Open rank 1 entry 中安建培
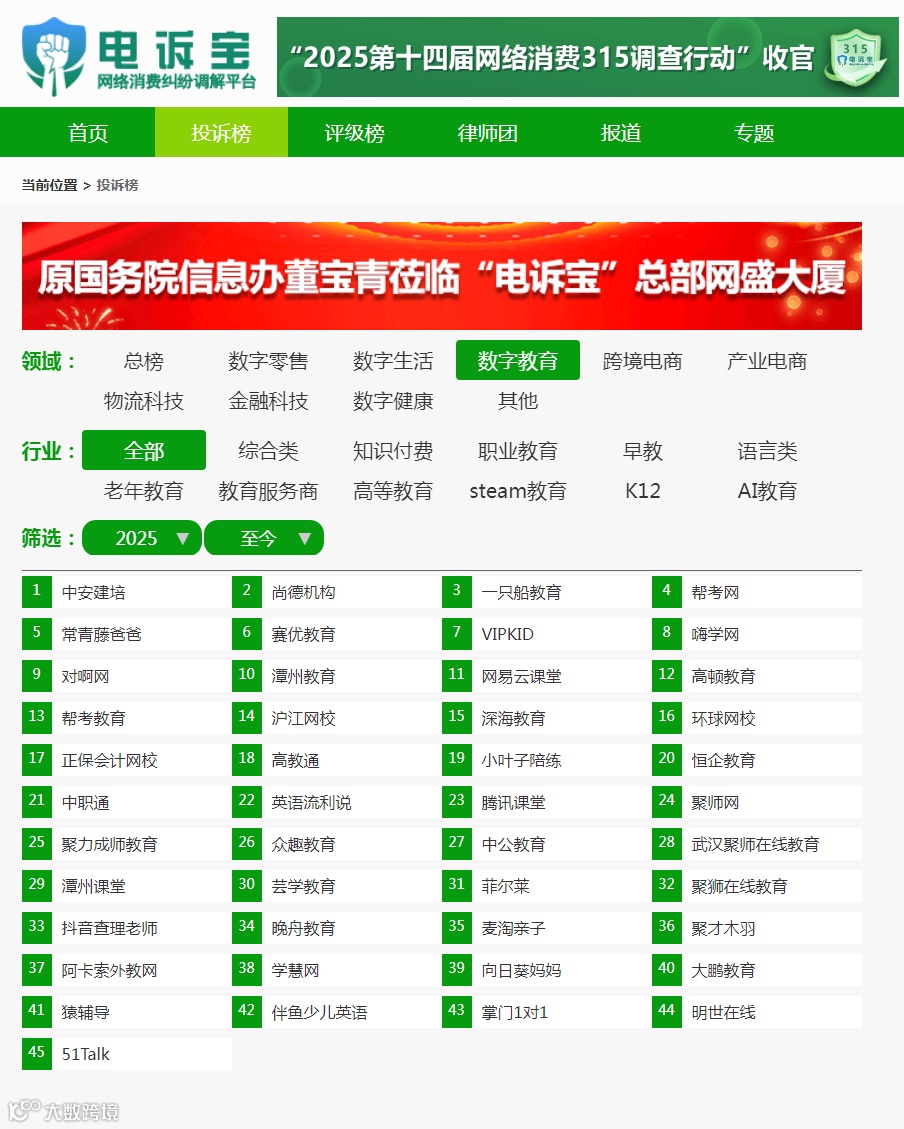904x1129 pixels. click(127, 592)
